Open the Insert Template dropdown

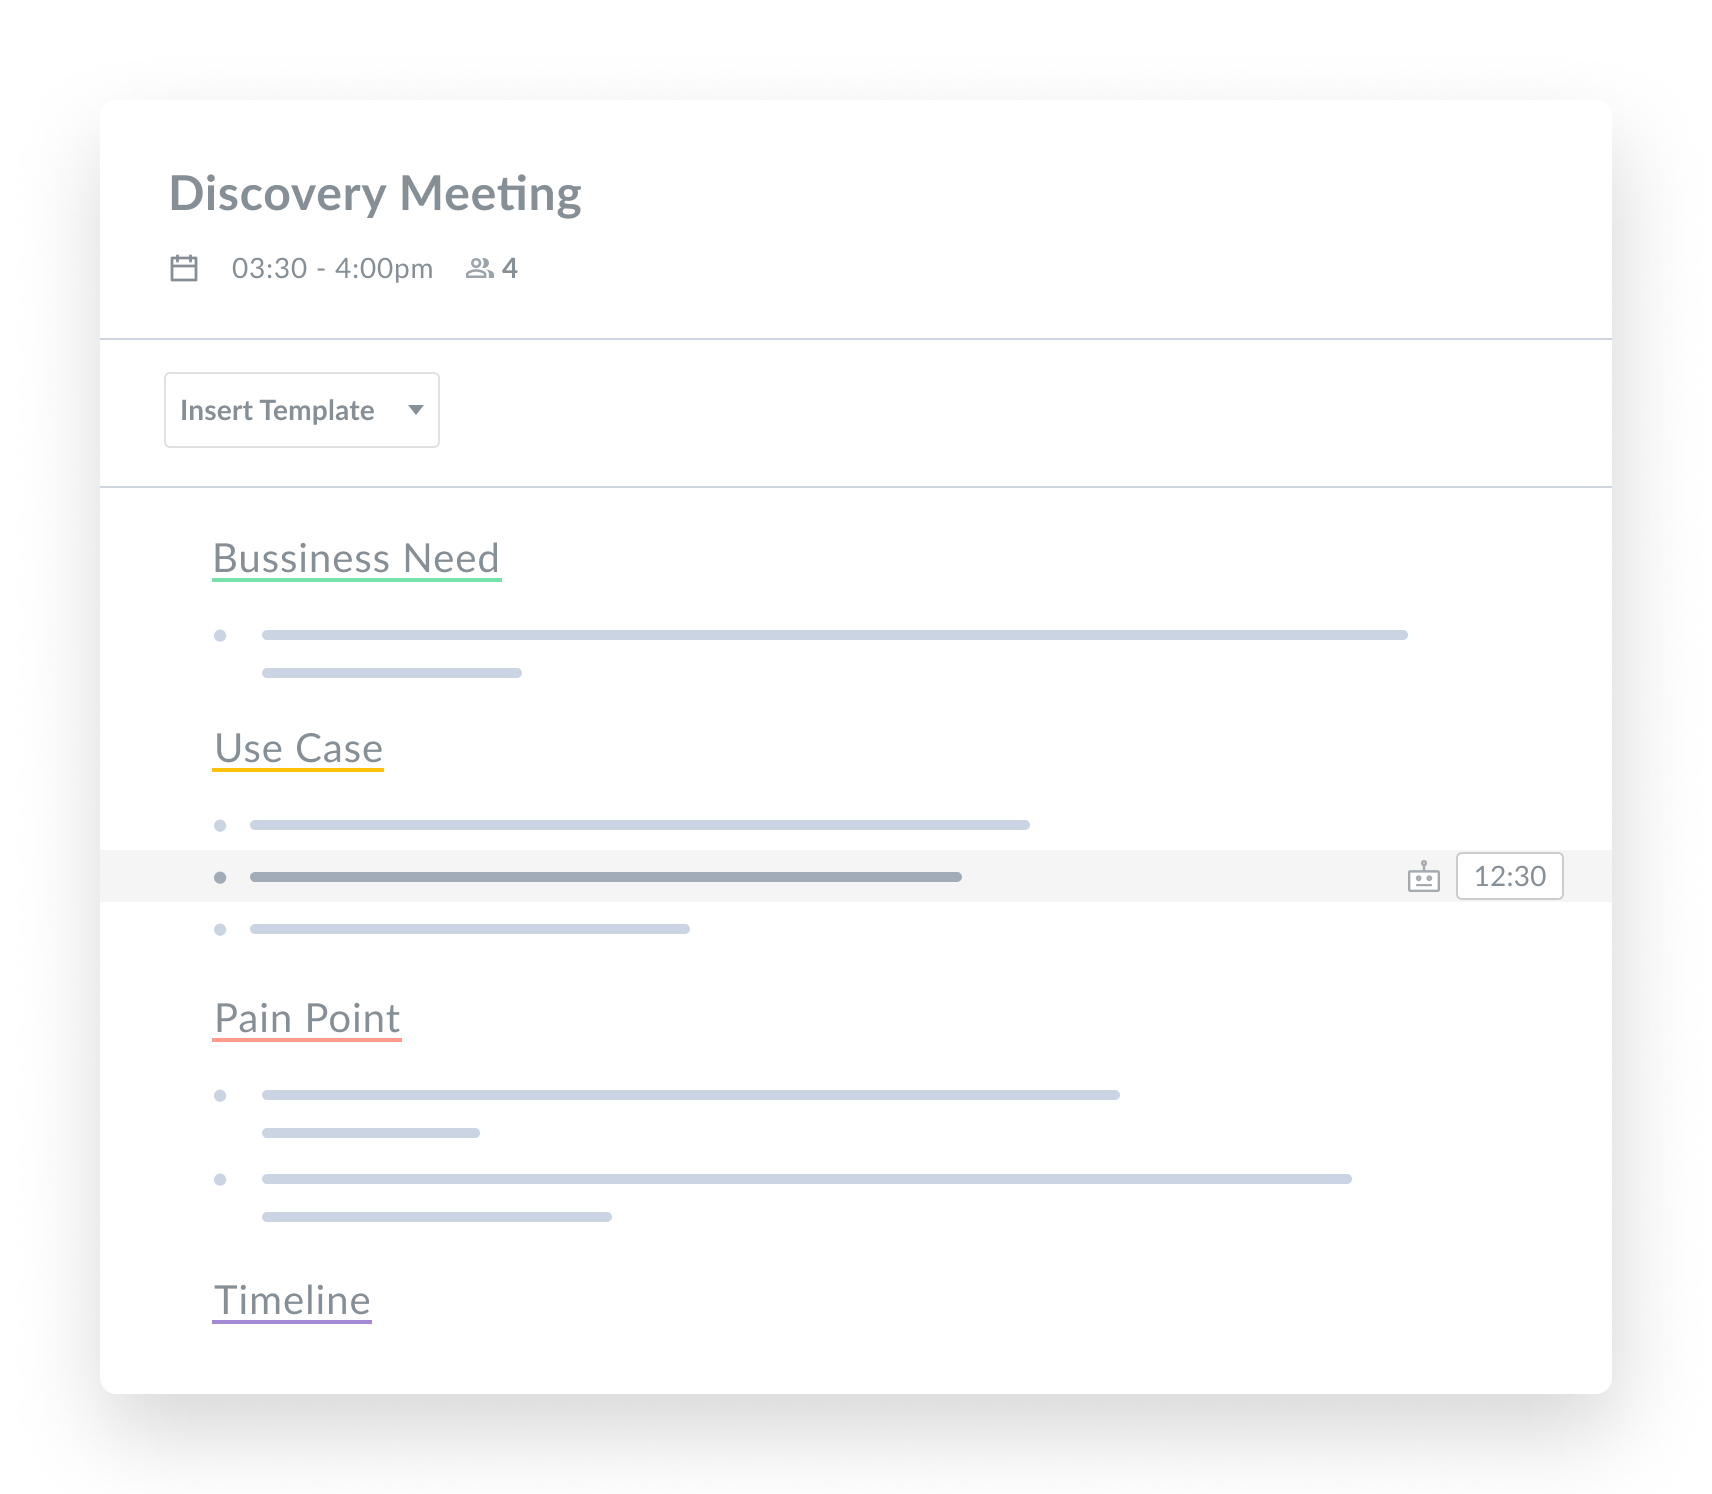[302, 410]
